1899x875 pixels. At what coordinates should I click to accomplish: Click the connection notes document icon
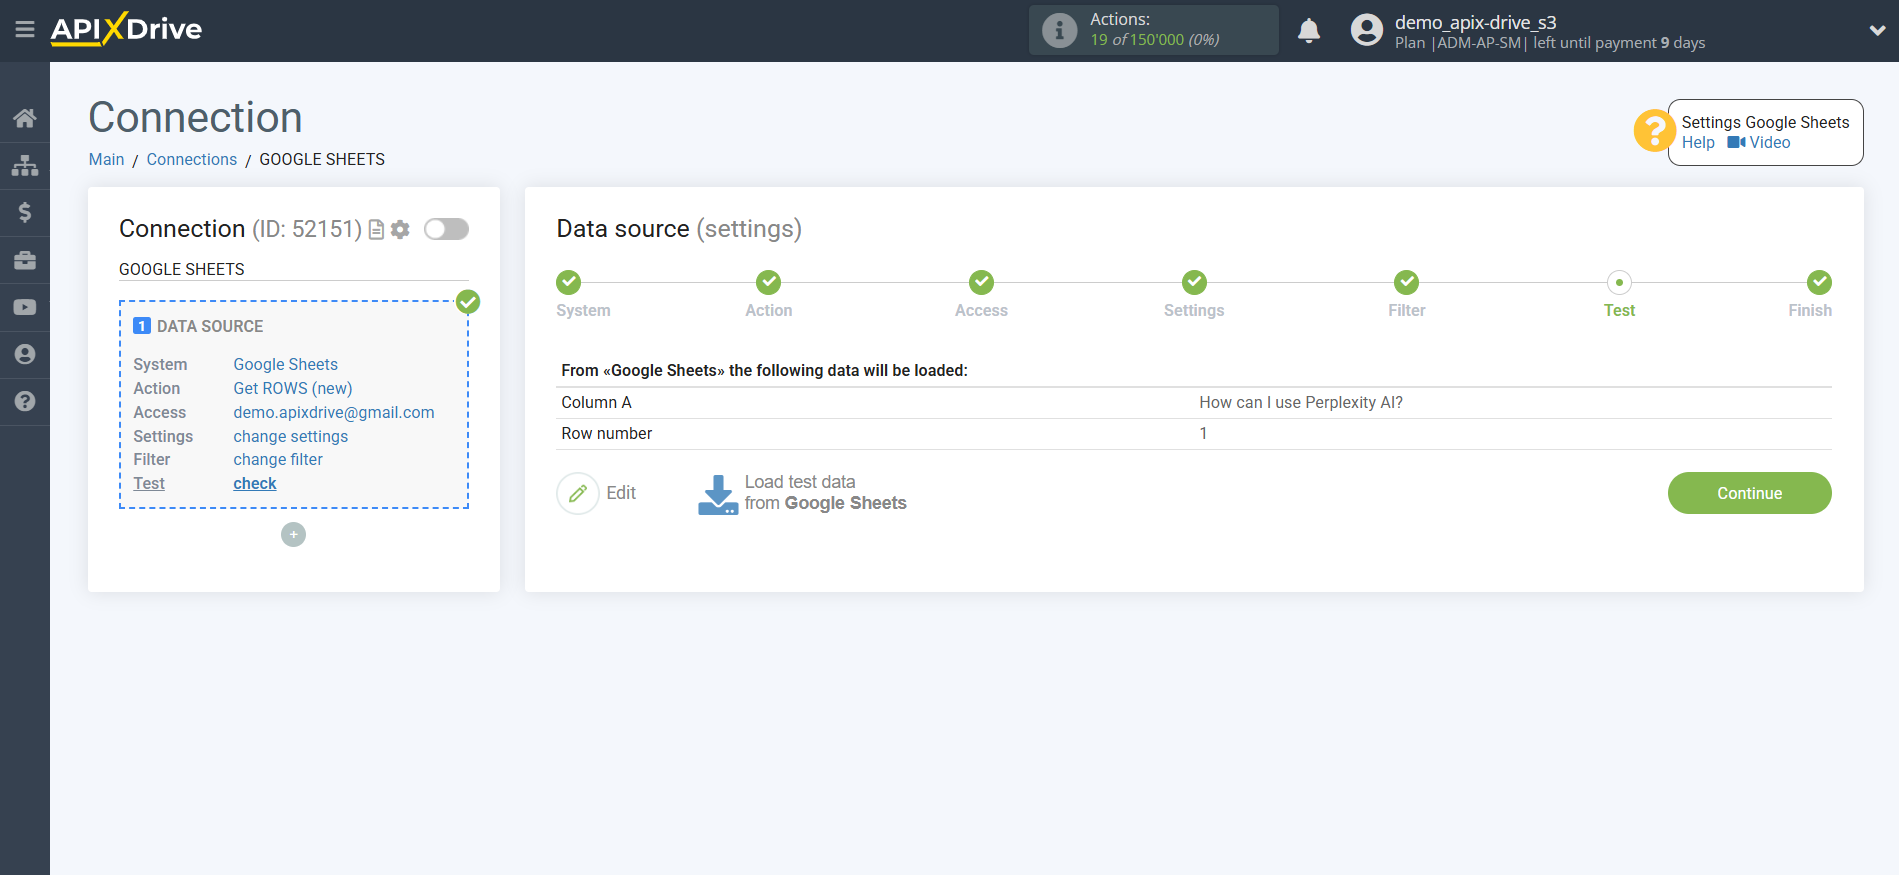(376, 229)
